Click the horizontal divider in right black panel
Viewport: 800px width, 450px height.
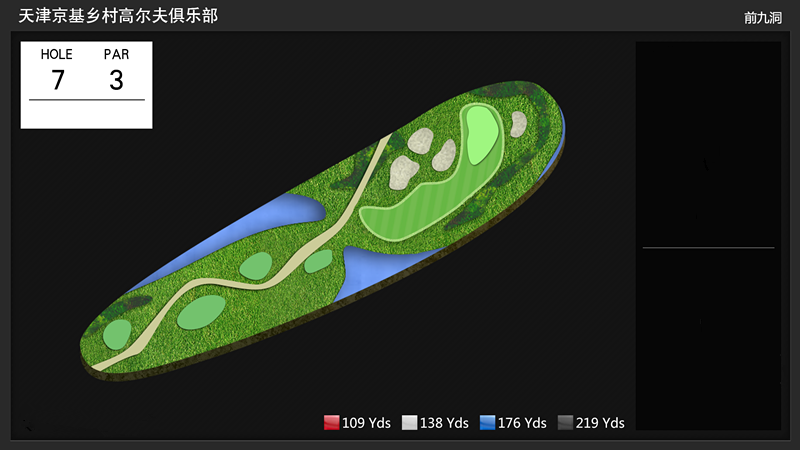coord(708,247)
